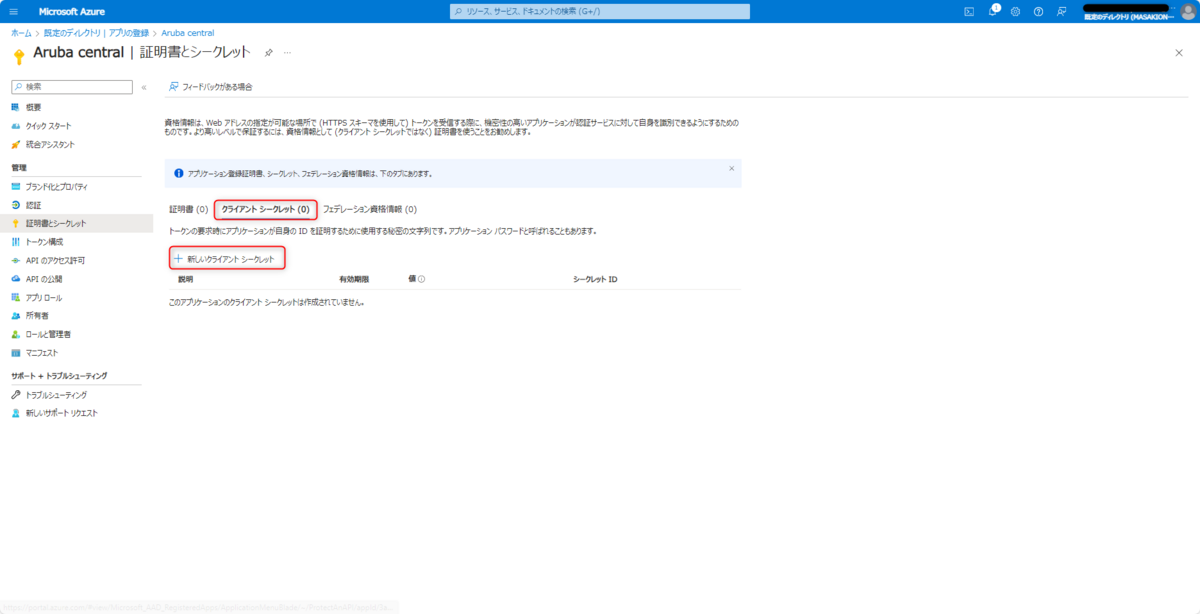The height and width of the screenshot is (614, 1200).
Task: Go to ホーム breadcrumb link
Action: tap(21, 33)
